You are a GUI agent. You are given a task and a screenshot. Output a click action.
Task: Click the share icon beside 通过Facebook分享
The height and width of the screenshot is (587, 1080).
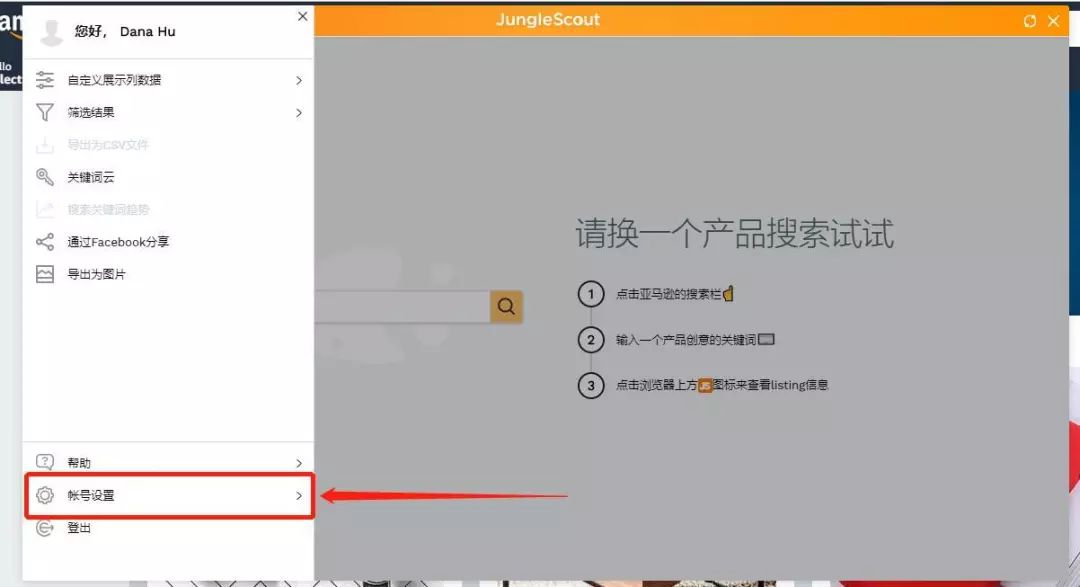point(45,242)
